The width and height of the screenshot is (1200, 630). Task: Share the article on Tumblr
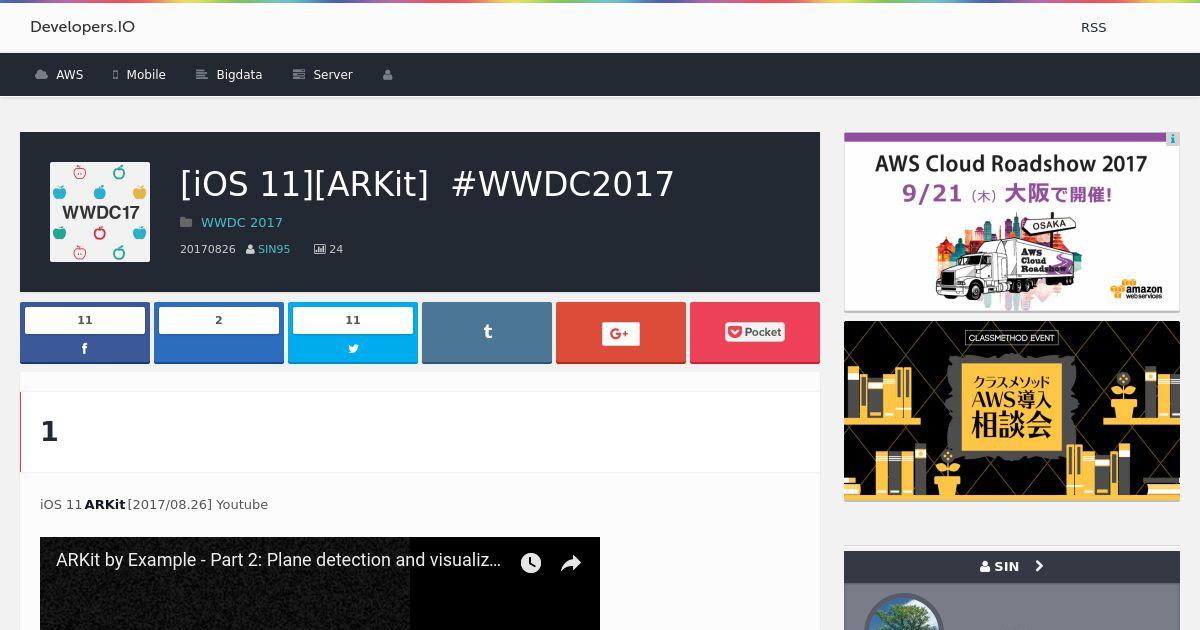click(x=487, y=333)
